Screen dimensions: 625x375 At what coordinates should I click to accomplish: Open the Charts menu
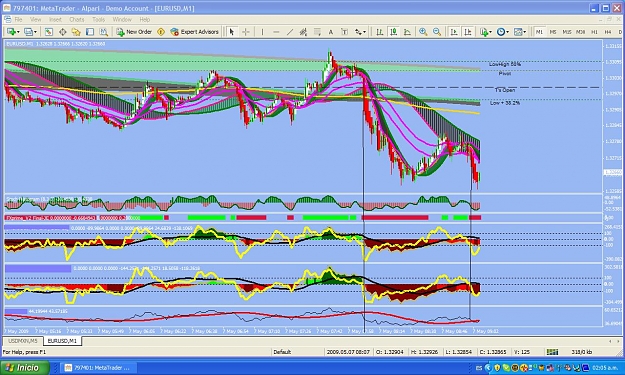(x=77, y=20)
